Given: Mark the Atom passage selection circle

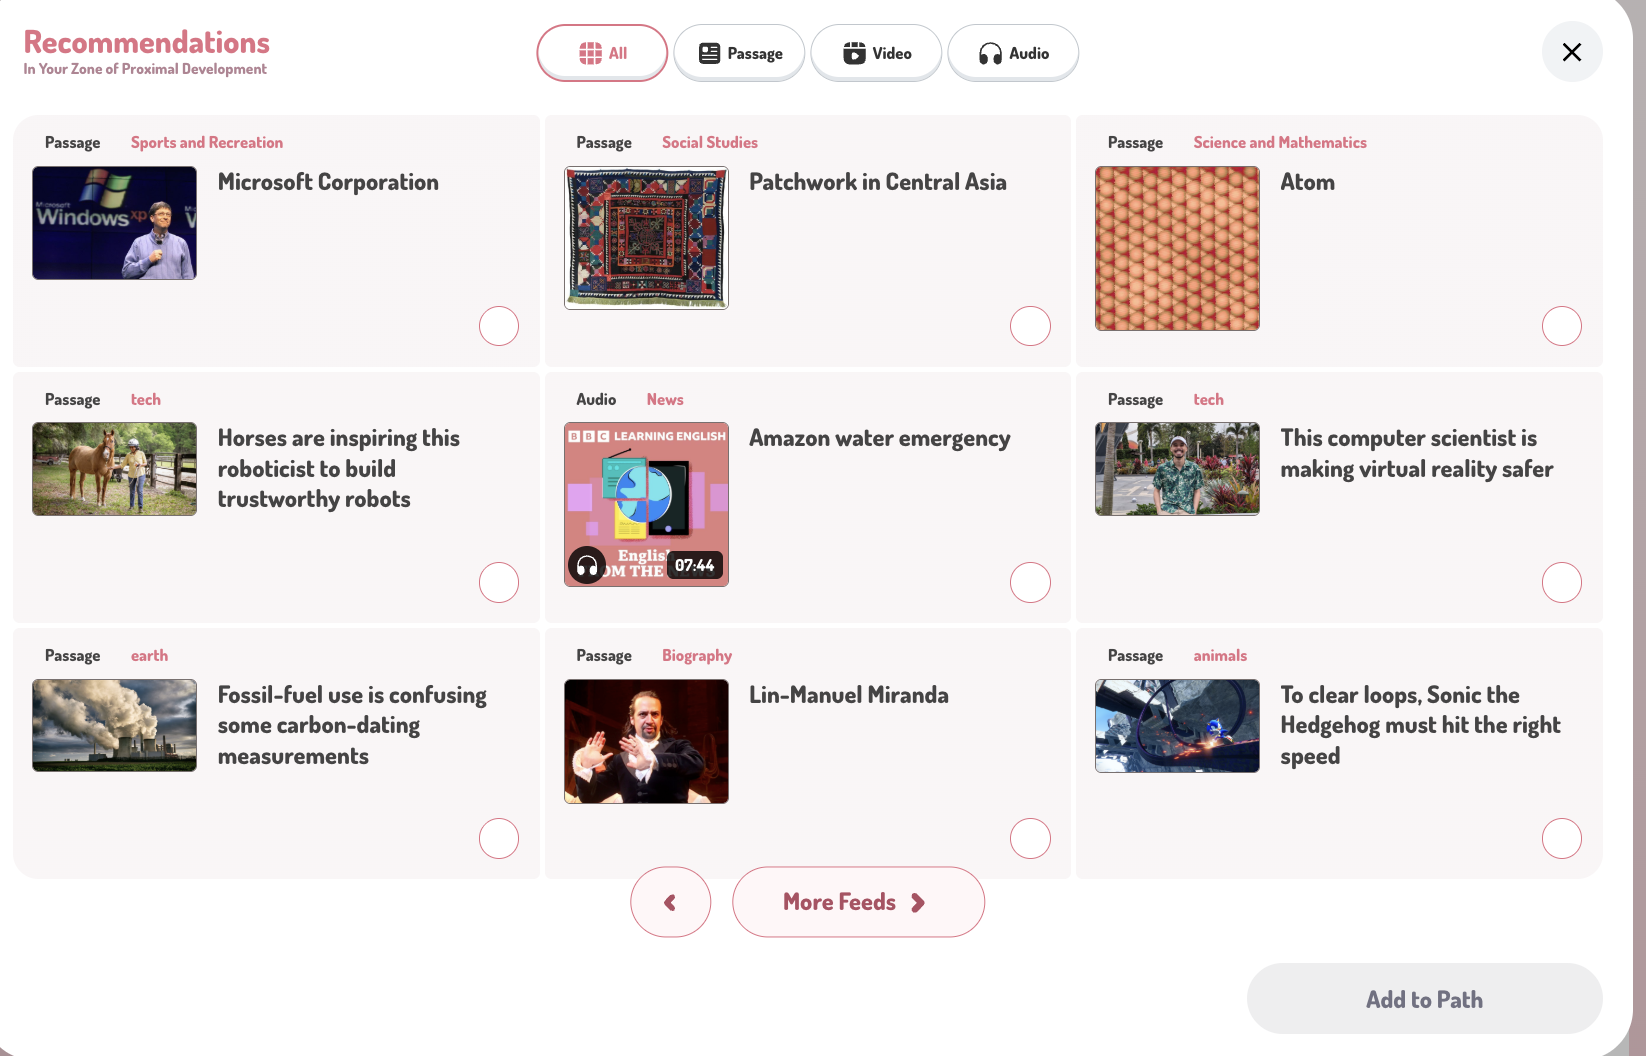Looking at the screenshot, I should [x=1561, y=326].
